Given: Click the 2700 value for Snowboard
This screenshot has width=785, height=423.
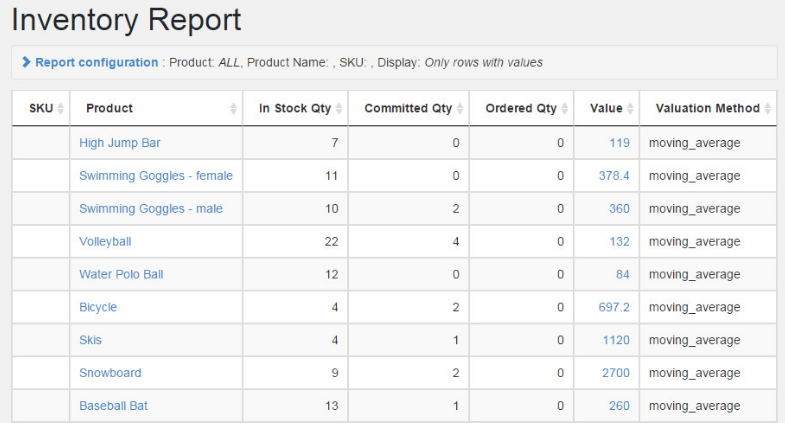Looking at the screenshot, I should pos(615,373).
